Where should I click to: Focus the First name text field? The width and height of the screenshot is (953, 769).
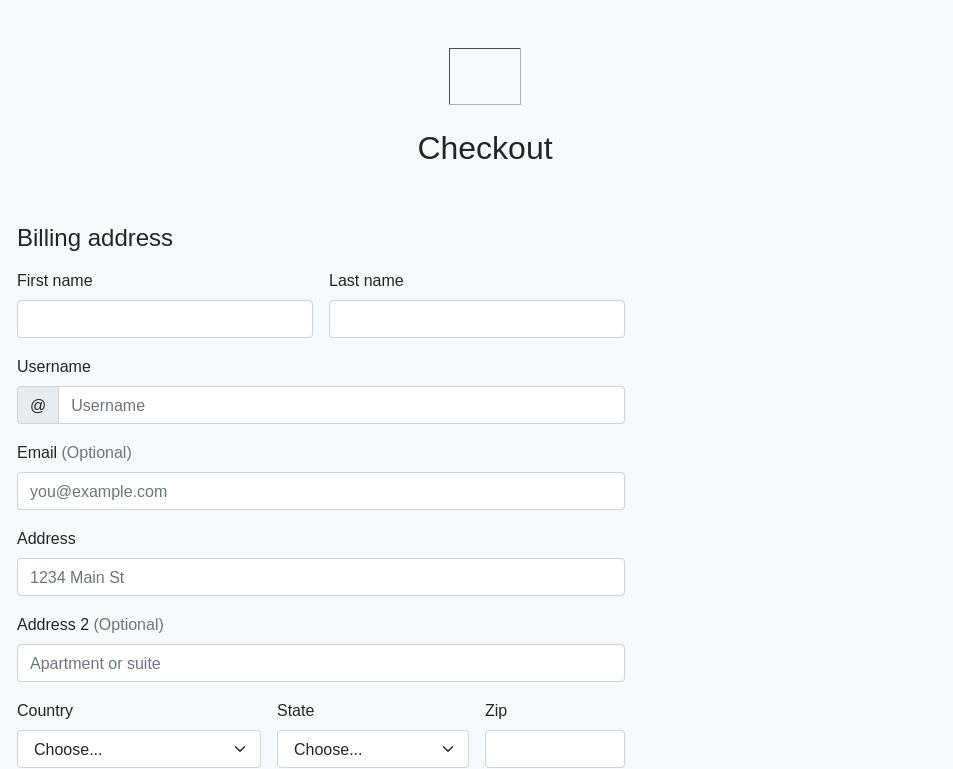tap(165, 319)
